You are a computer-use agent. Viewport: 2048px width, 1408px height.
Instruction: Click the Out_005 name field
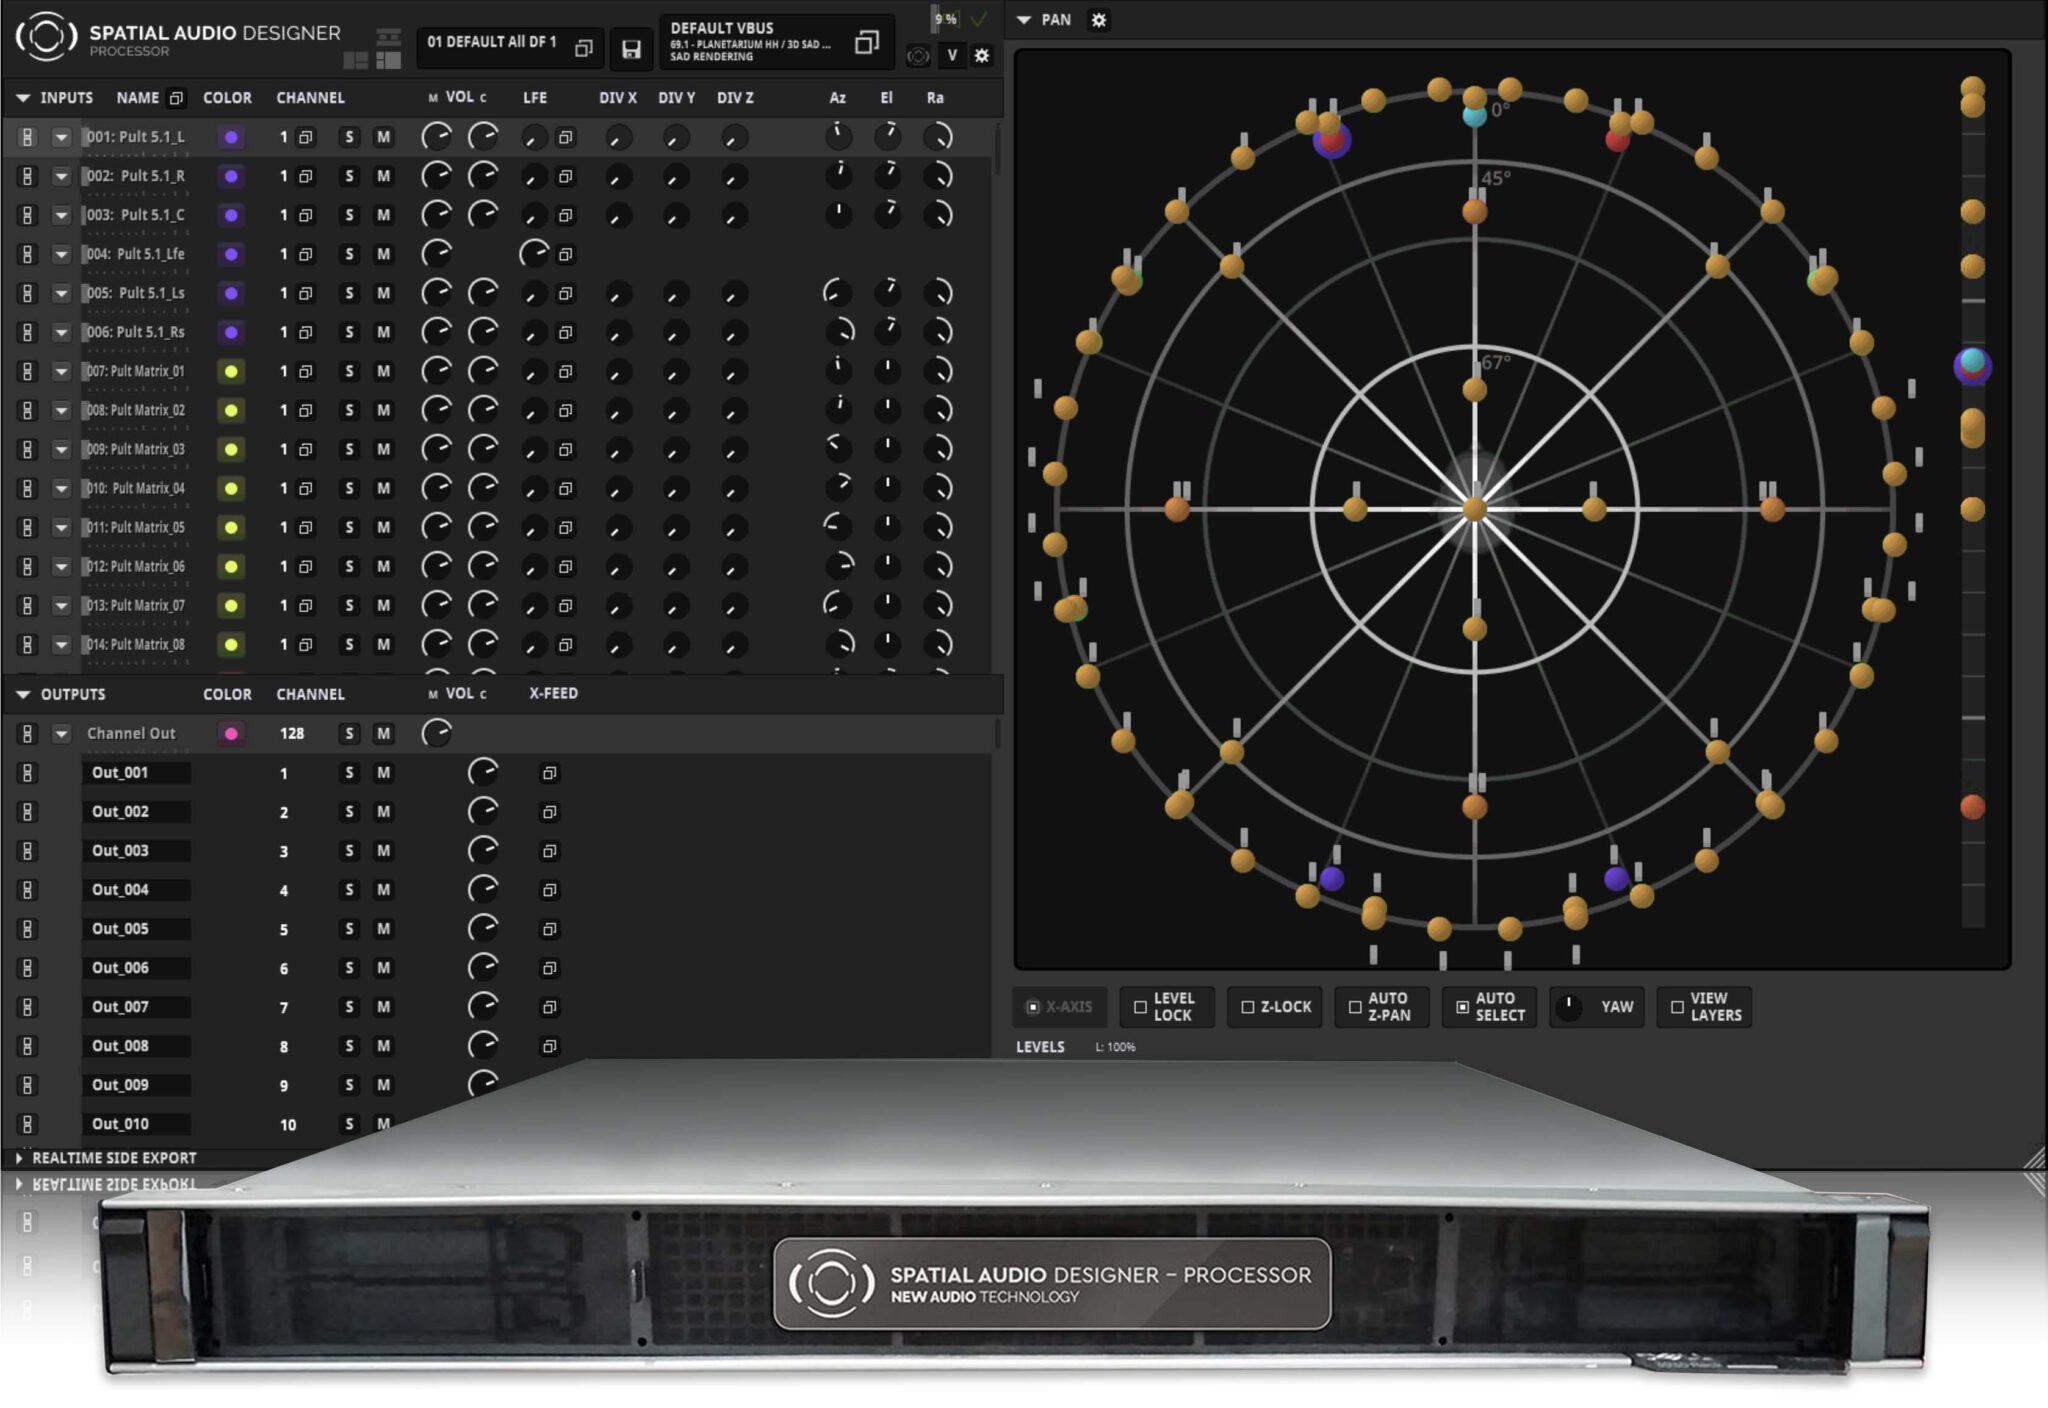click(136, 929)
